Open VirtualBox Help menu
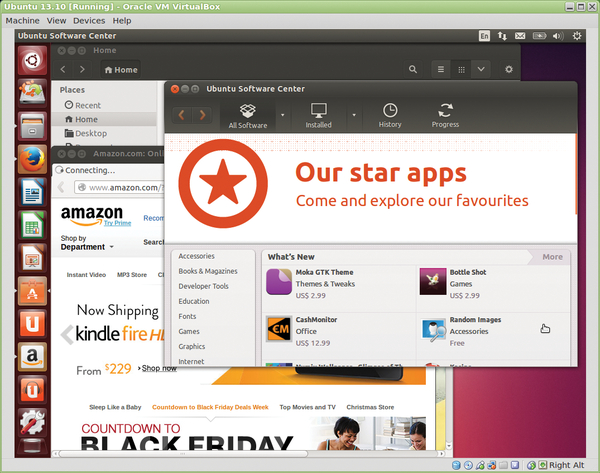The image size is (600, 473). (122, 21)
